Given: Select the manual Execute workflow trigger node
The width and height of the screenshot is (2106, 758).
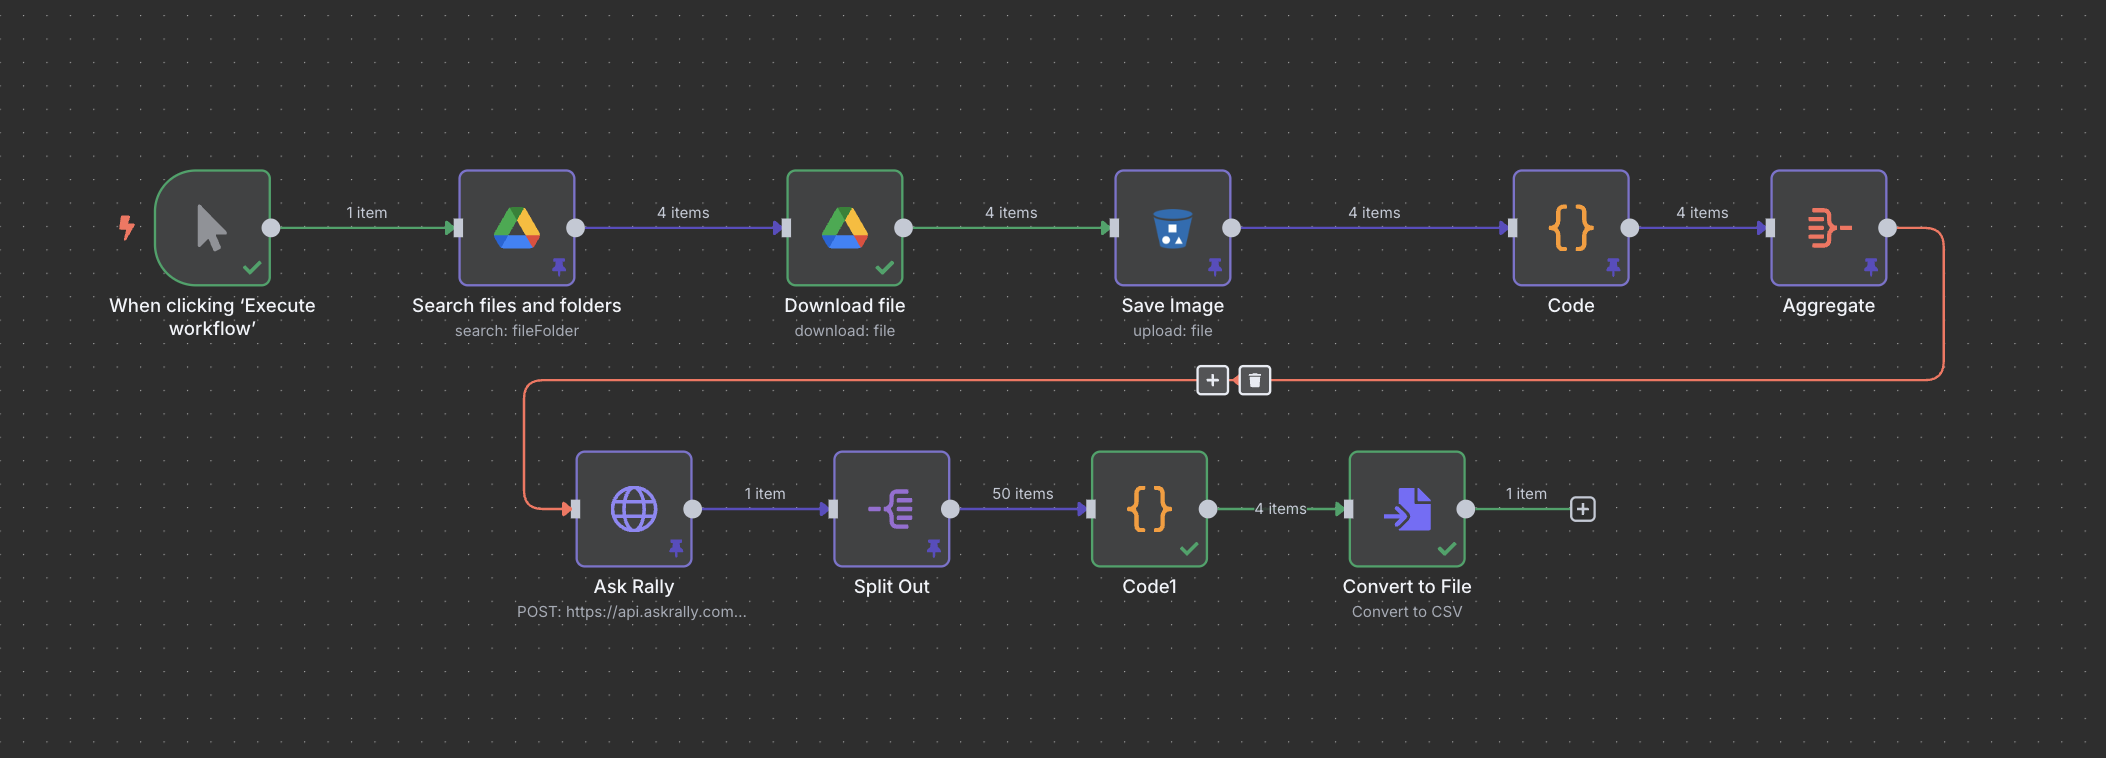Looking at the screenshot, I should [212, 228].
